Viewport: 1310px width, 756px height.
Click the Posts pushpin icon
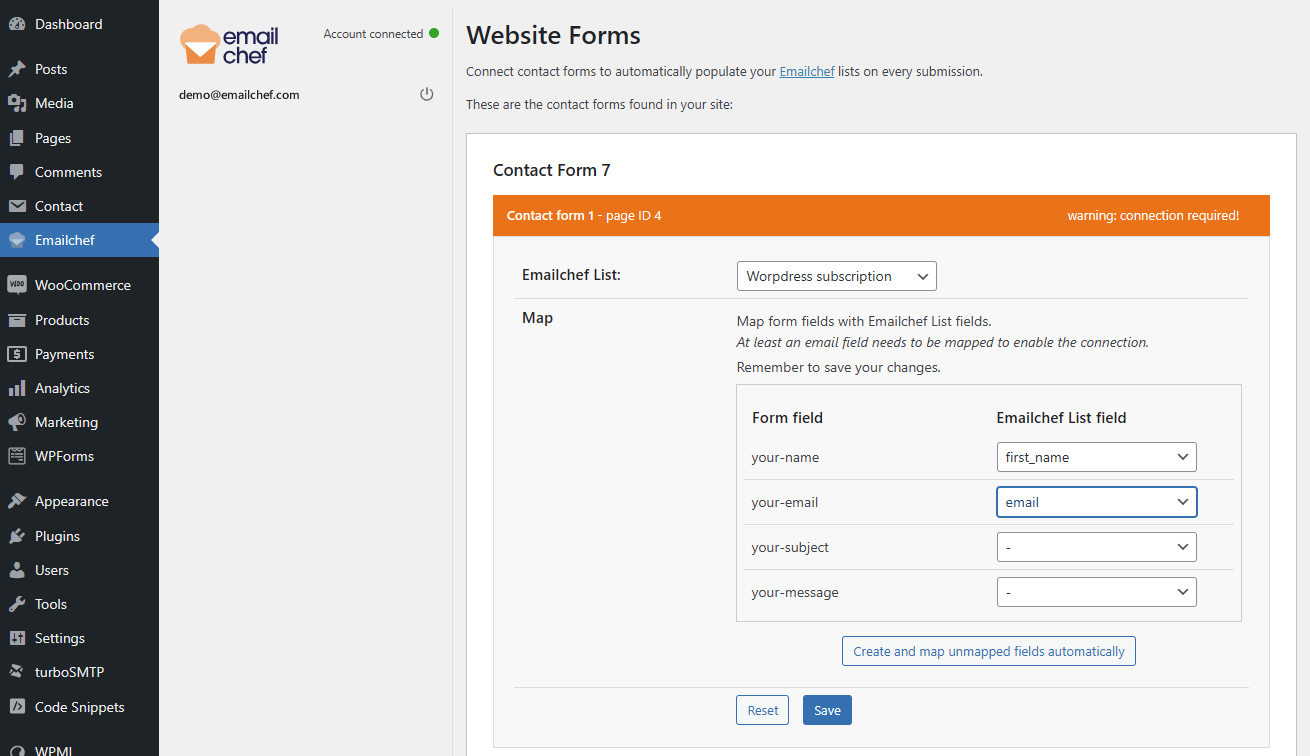point(17,69)
